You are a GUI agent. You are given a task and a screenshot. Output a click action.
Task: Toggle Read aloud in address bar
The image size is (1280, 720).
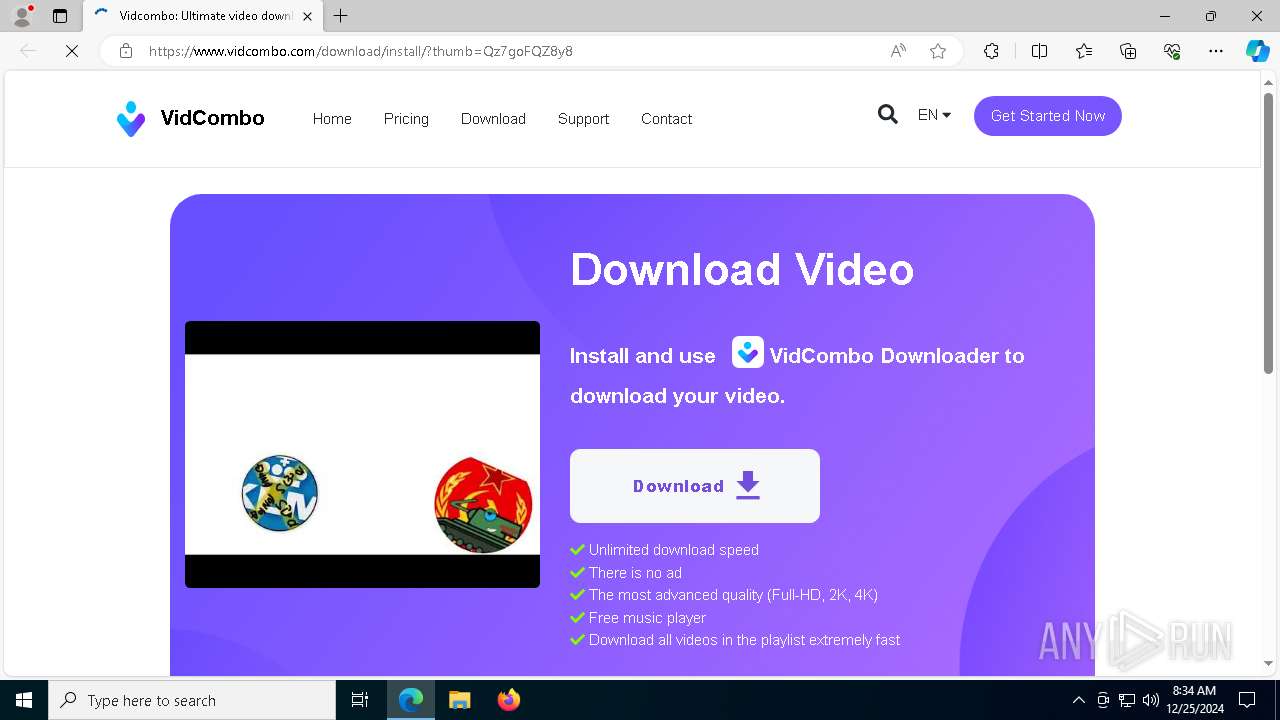coord(898,51)
